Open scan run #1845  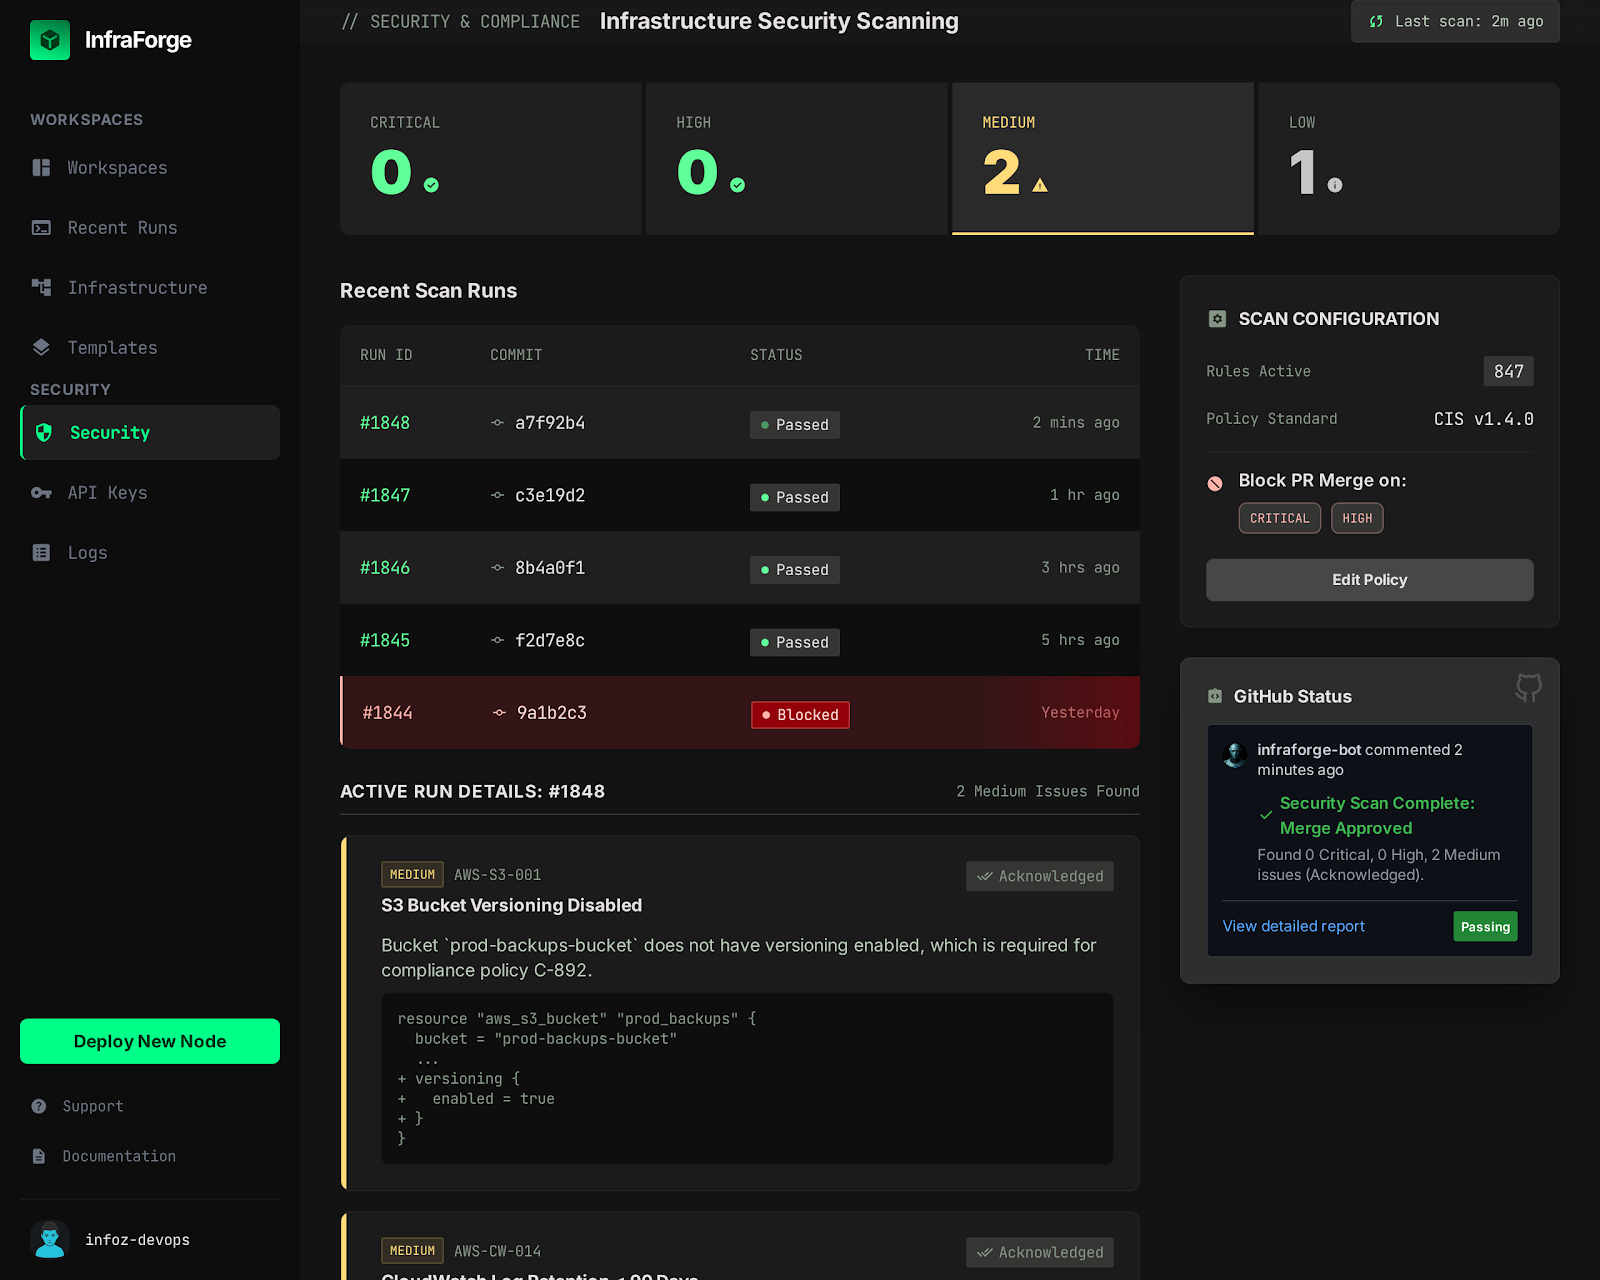(740, 640)
